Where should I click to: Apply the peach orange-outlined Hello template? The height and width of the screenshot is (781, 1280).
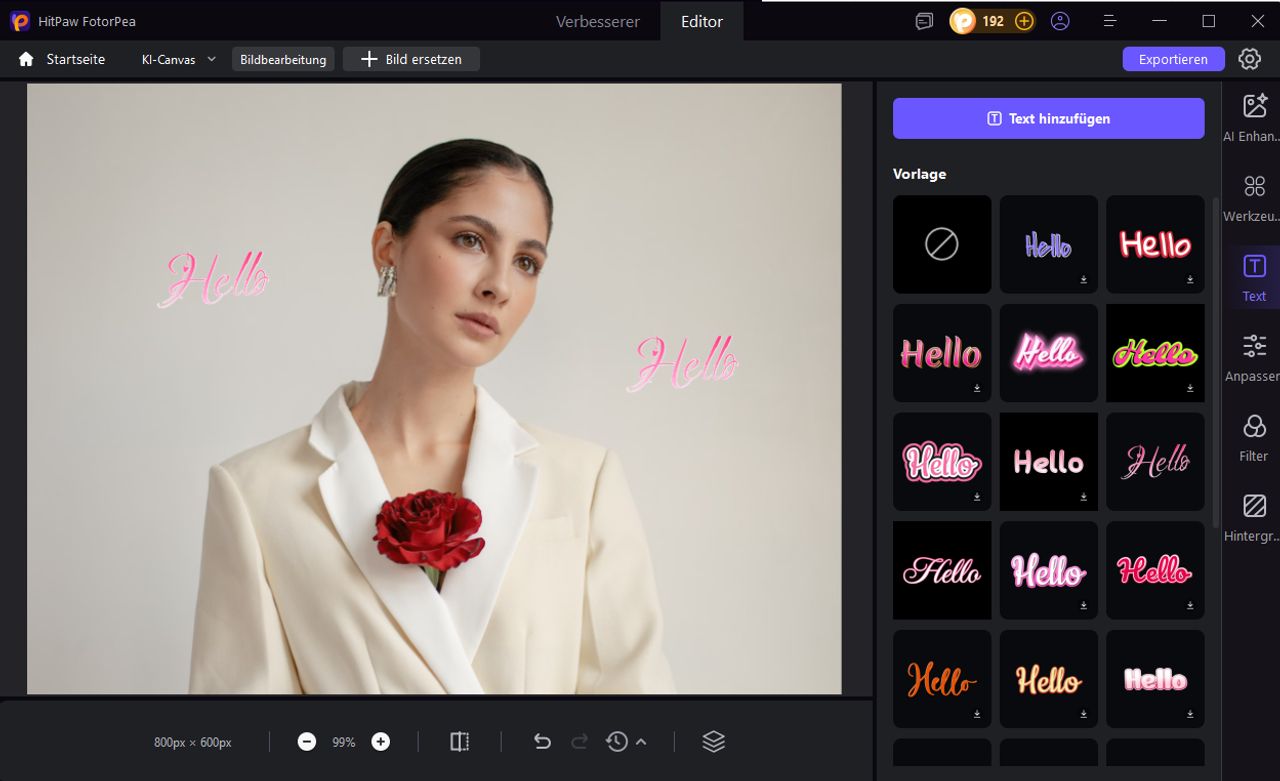(x=1049, y=679)
